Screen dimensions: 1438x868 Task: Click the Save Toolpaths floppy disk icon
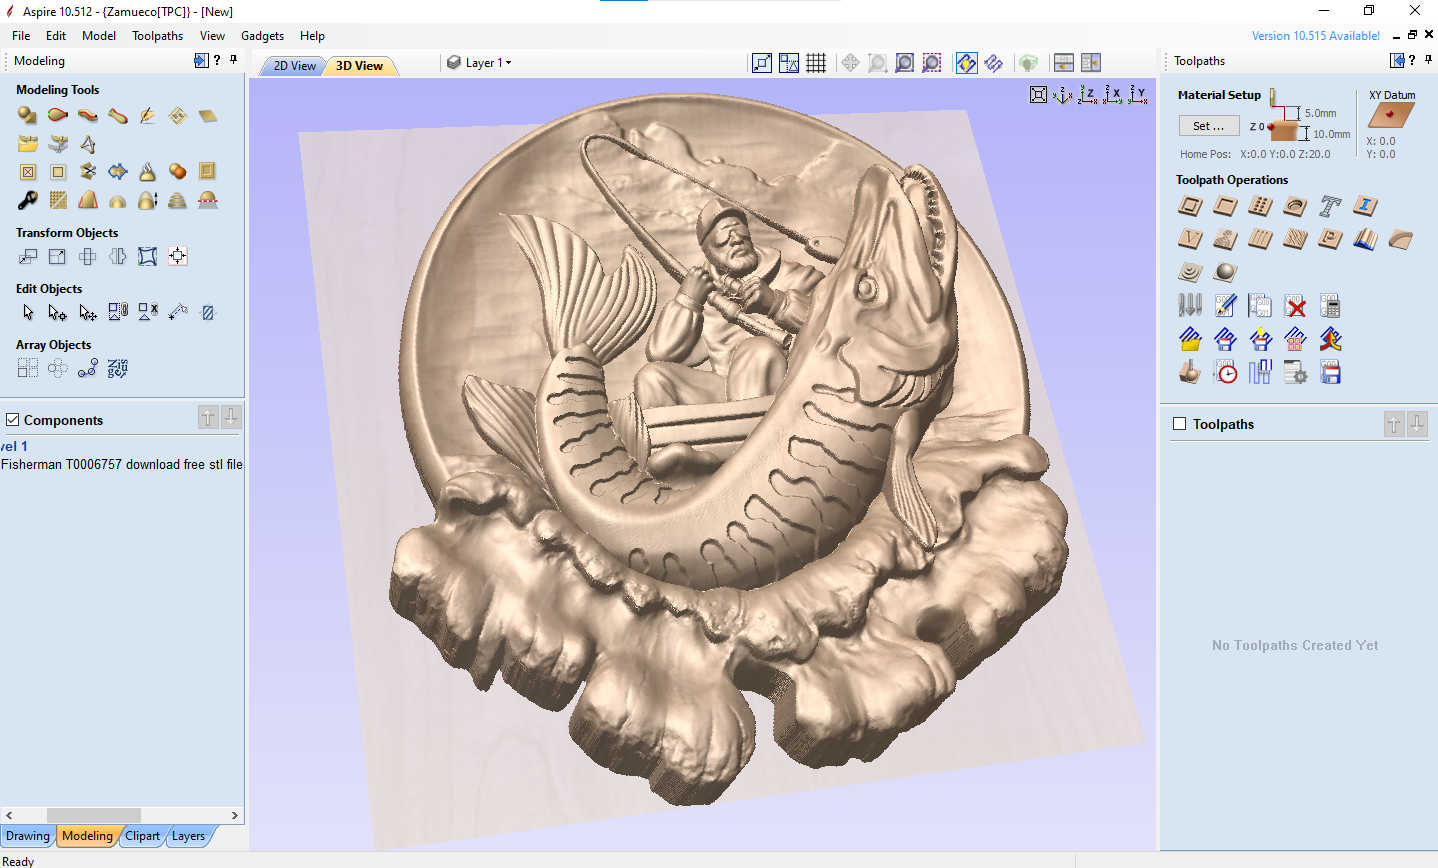[x=1330, y=373]
